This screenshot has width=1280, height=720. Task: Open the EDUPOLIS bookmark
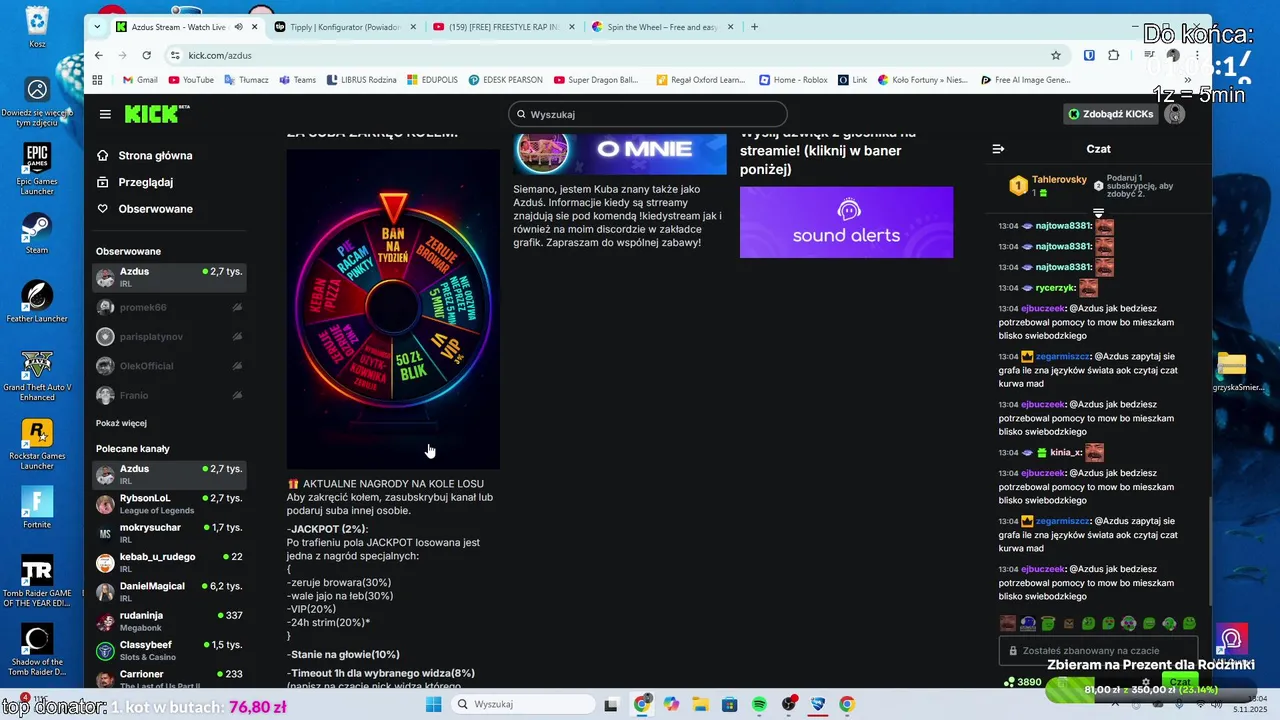(432, 80)
